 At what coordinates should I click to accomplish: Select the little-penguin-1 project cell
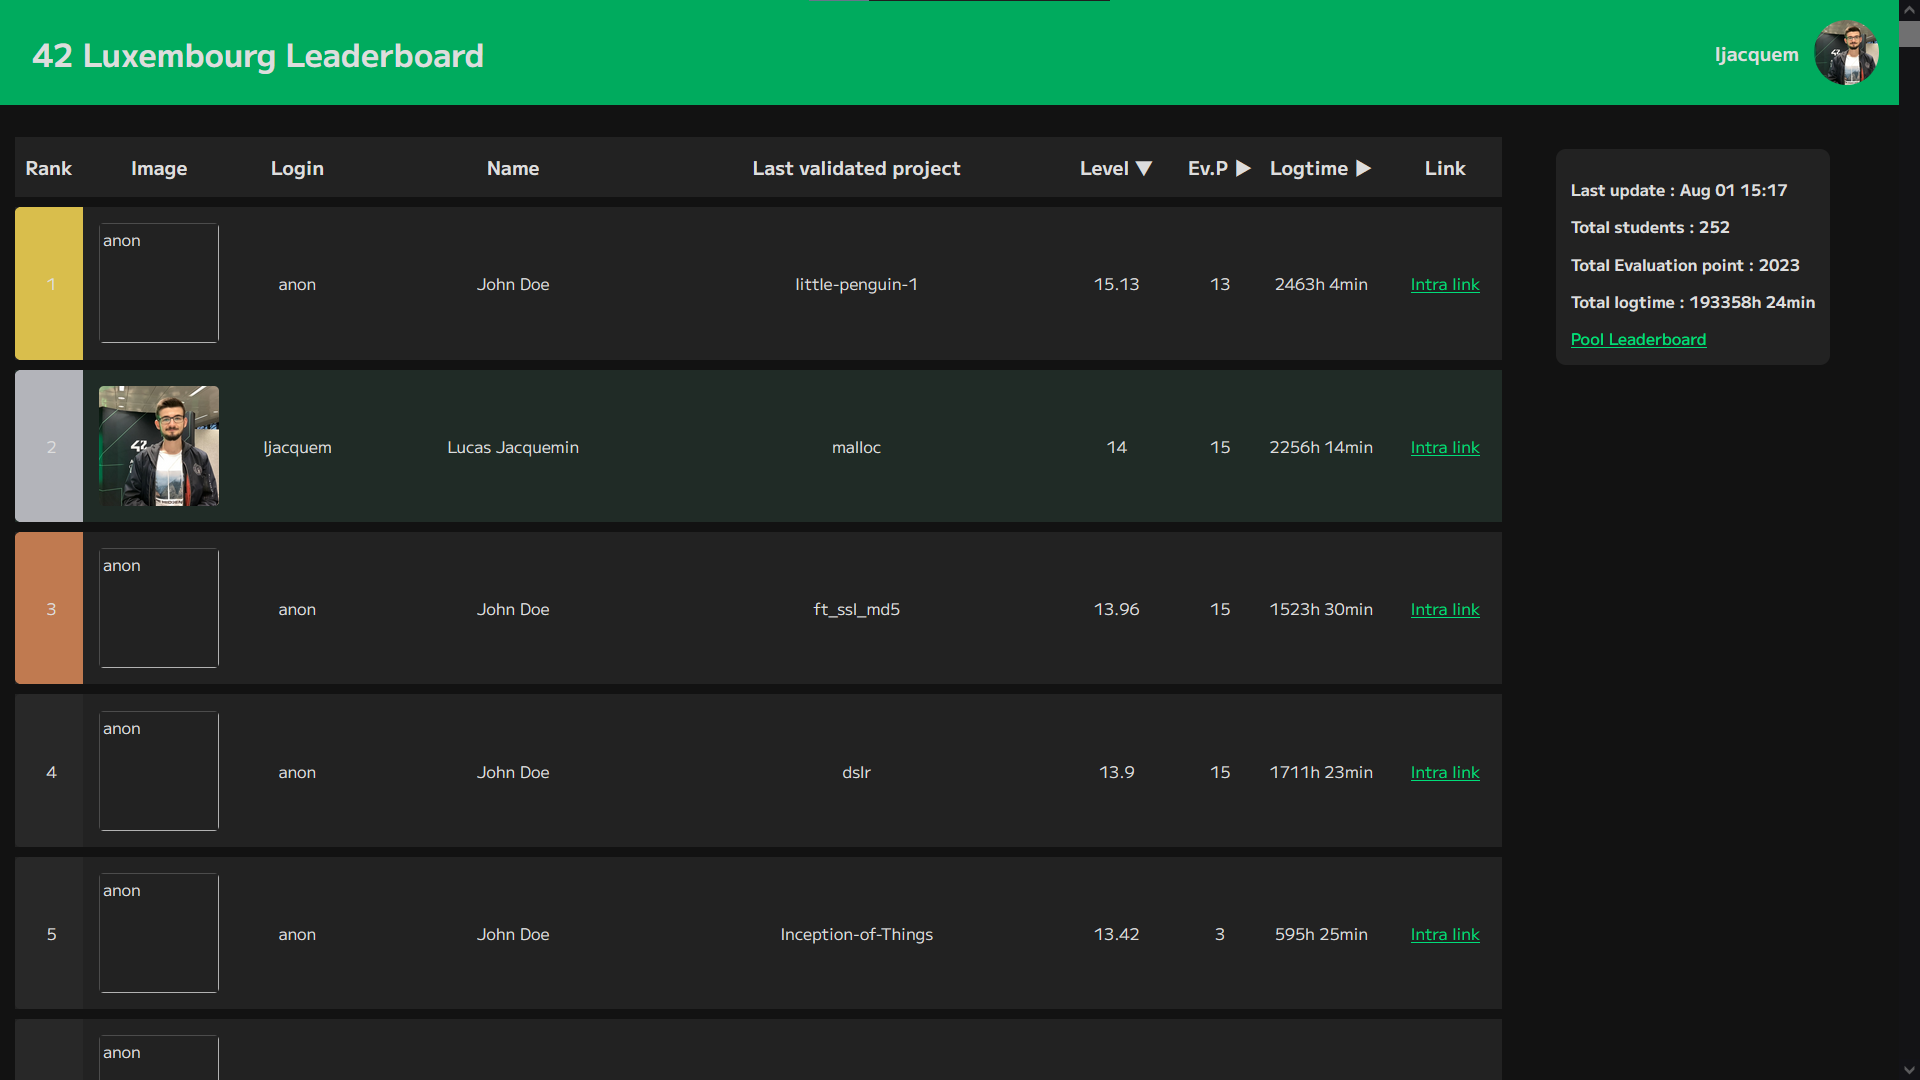[856, 284]
